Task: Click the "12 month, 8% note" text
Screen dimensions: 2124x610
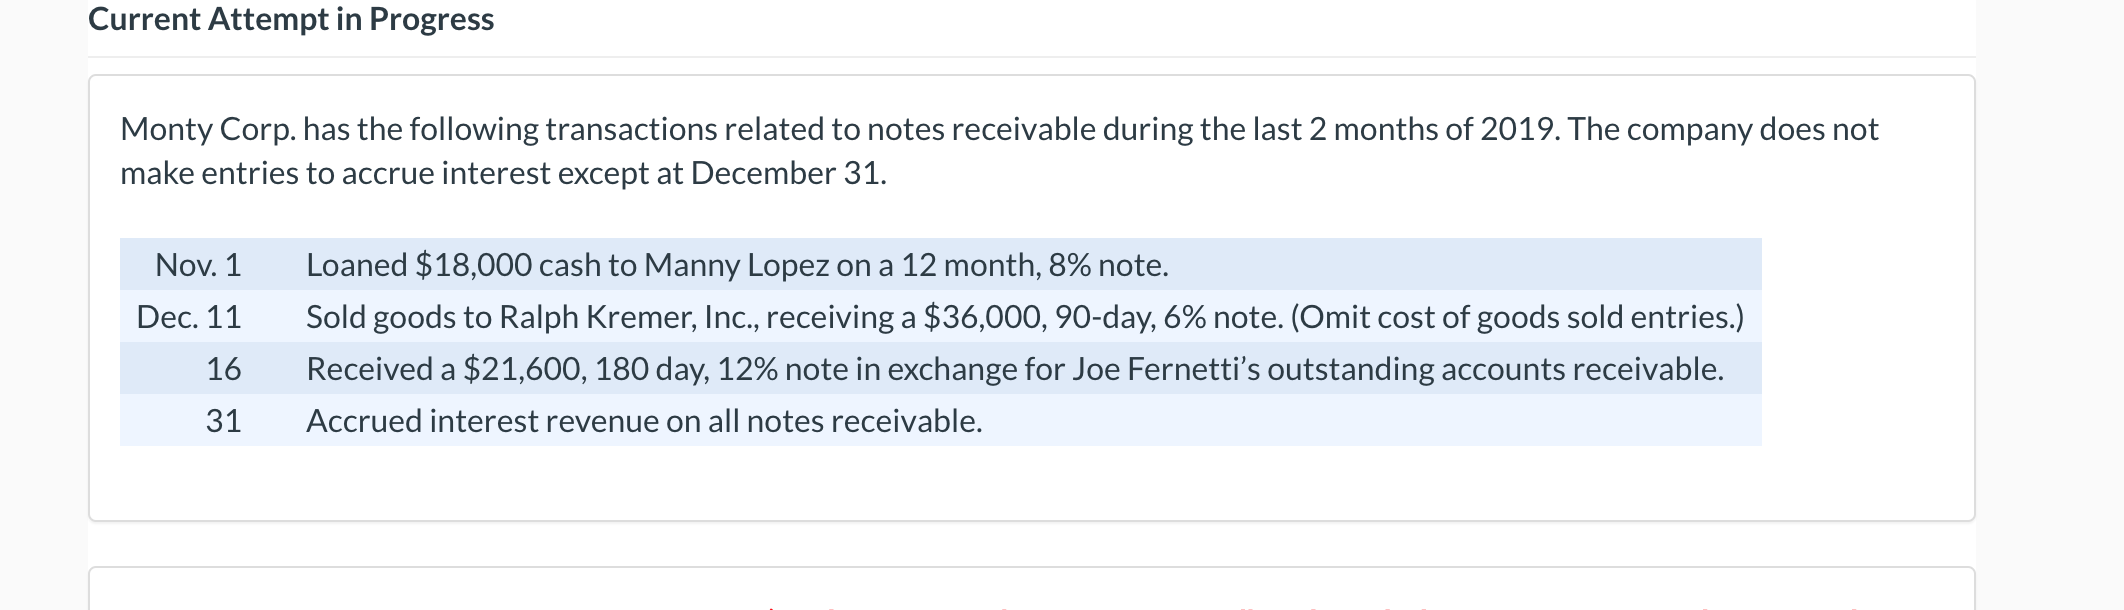Action: coord(1034,265)
